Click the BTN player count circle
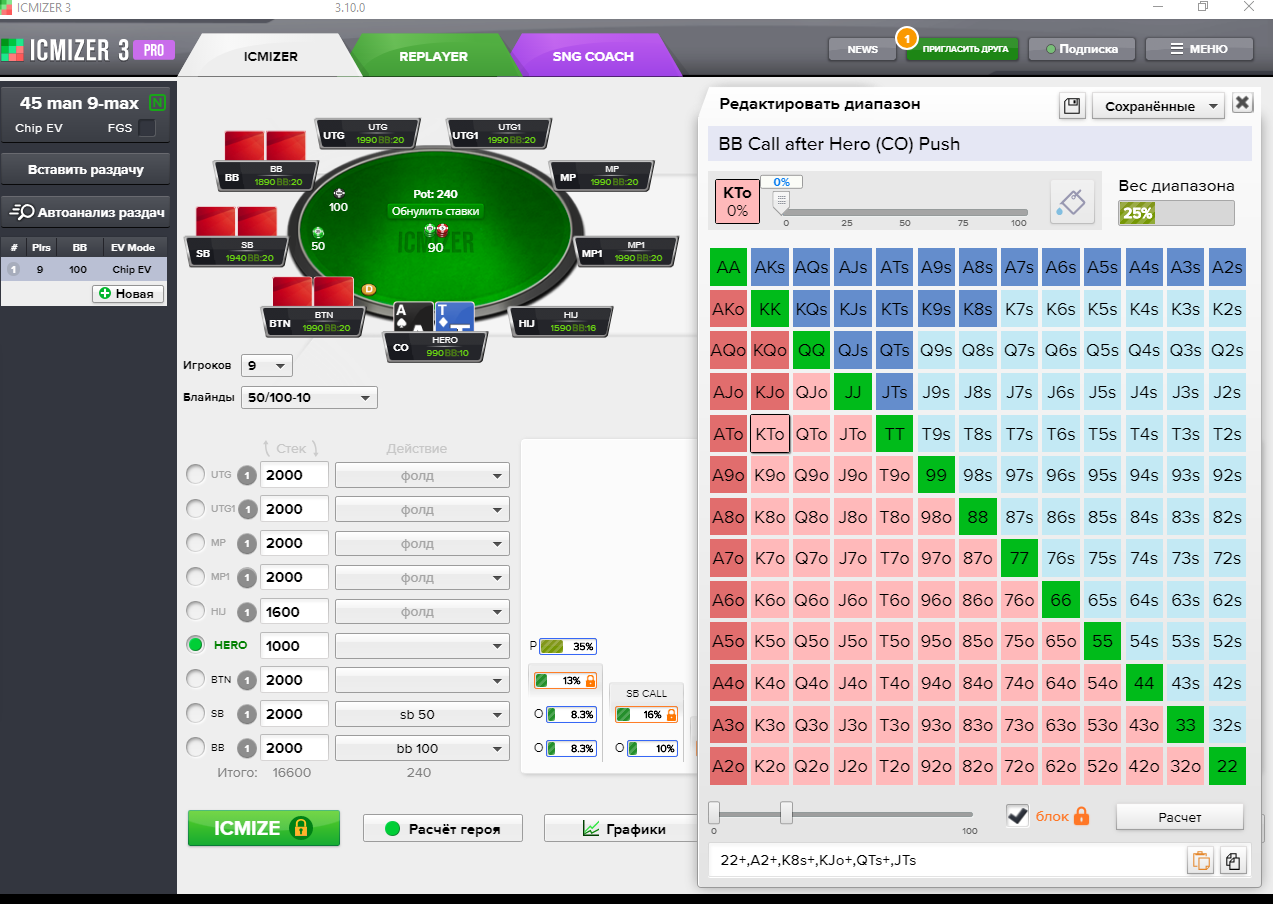This screenshot has height=904, width=1273. pyautogui.click(x=249, y=680)
